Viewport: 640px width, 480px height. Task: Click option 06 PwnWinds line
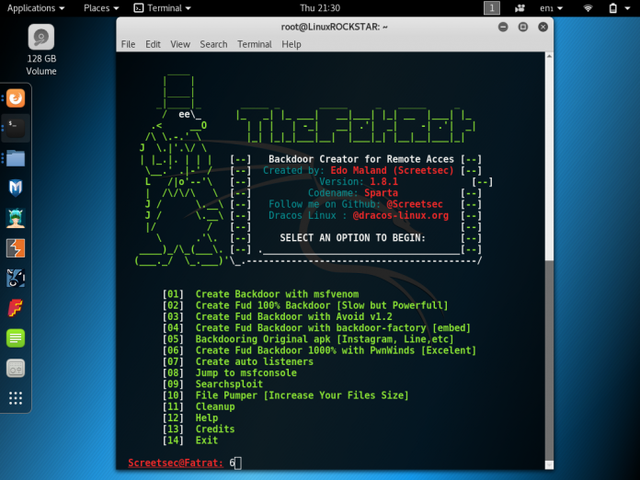point(319,350)
